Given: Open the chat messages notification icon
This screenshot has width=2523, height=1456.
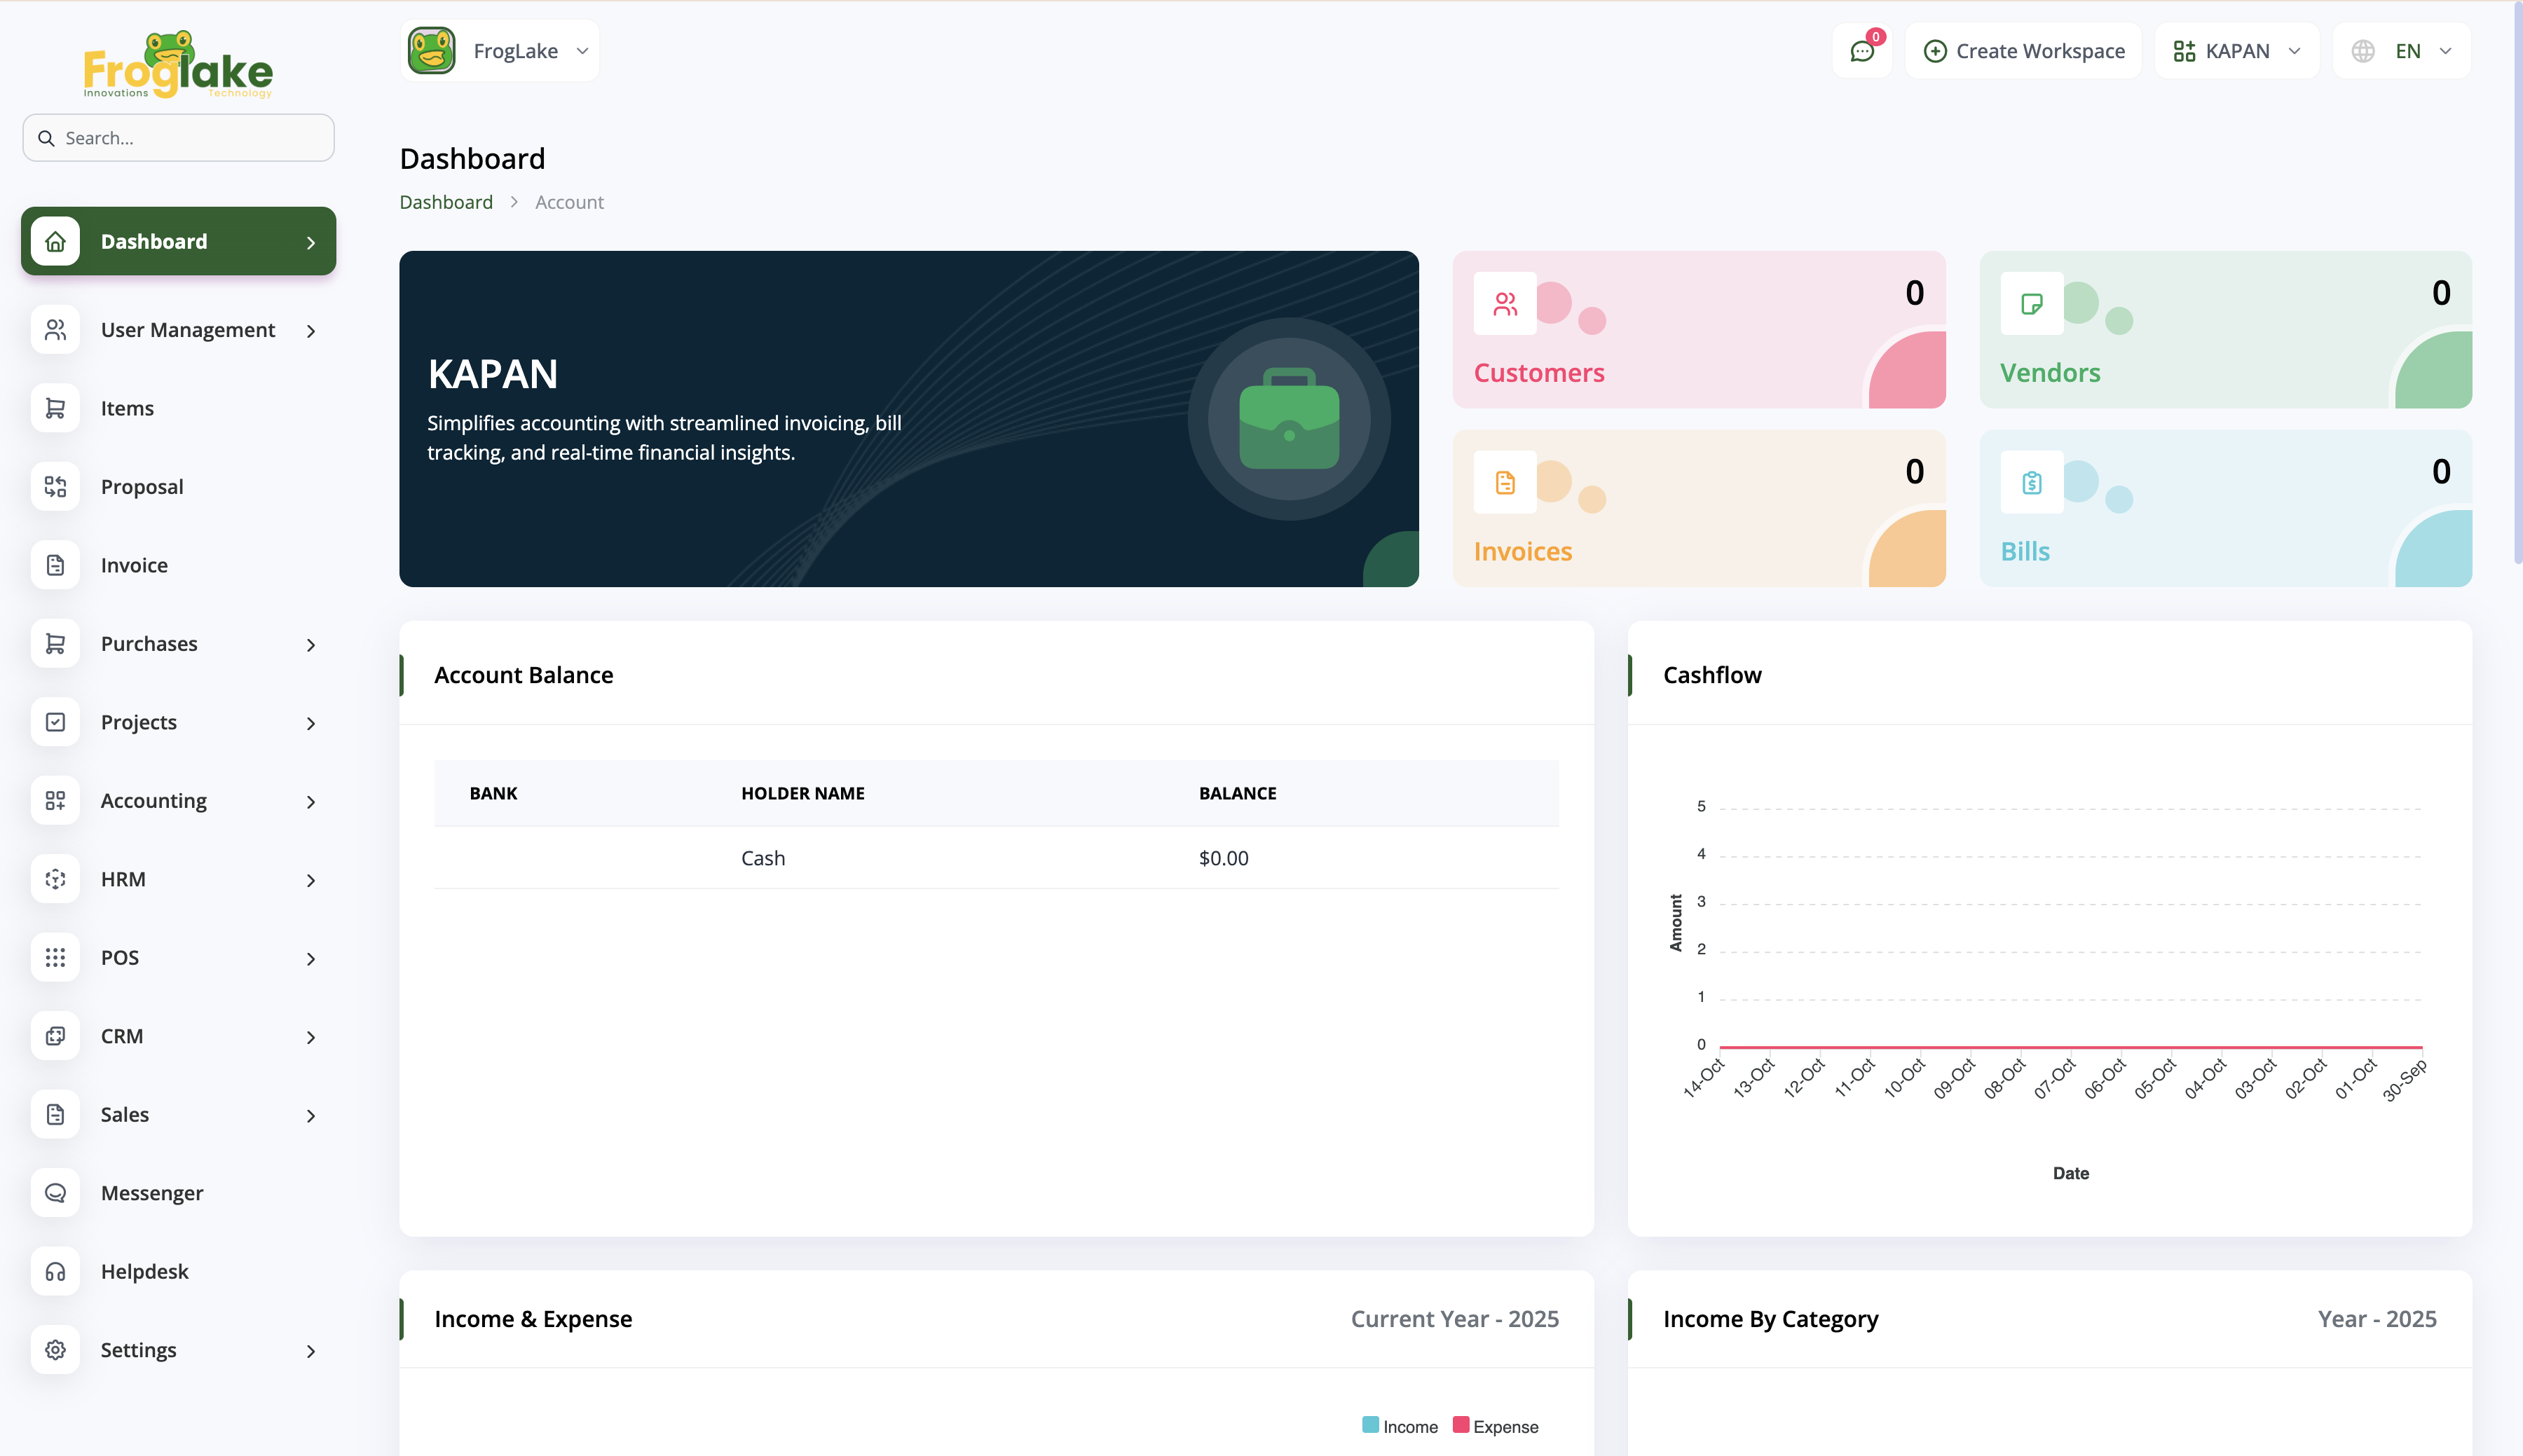Looking at the screenshot, I should (1861, 51).
